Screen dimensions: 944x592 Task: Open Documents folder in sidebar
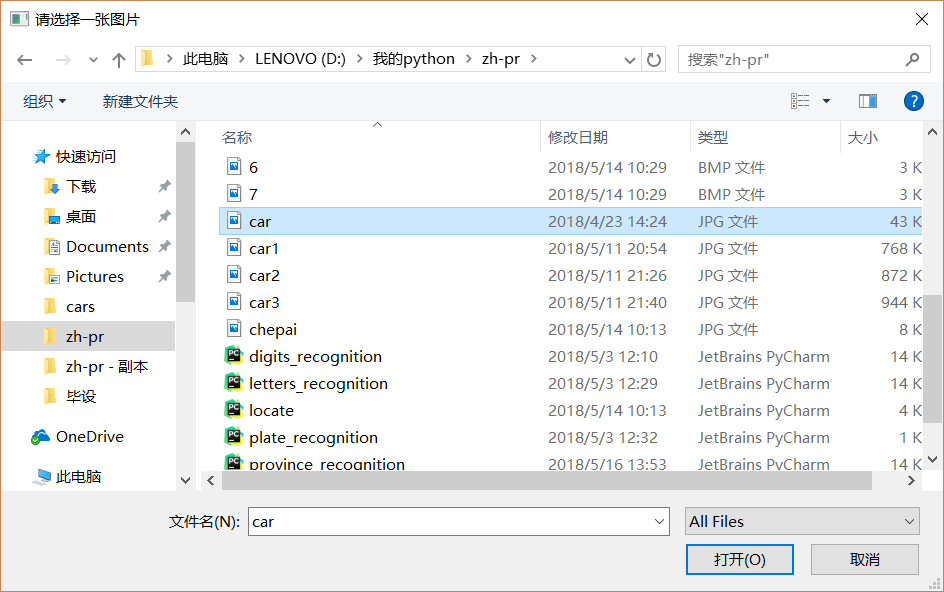[107, 247]
